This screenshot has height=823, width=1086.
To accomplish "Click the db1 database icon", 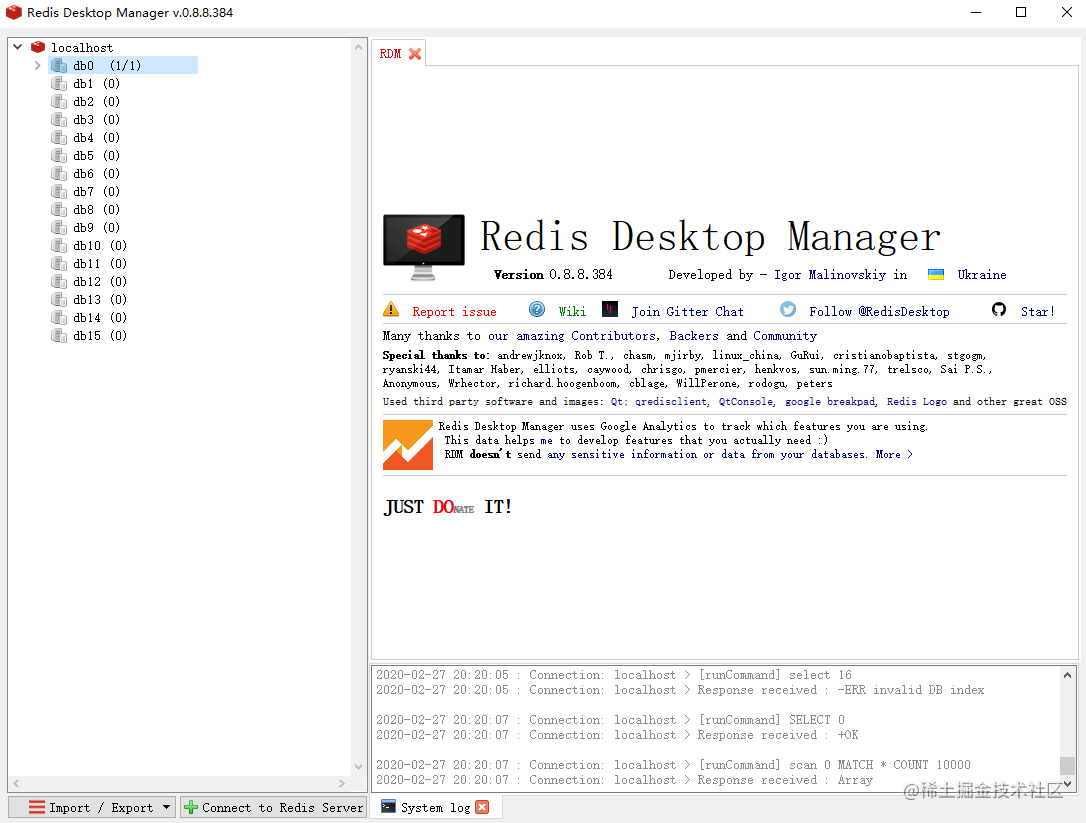I will [x=60, y=83].
